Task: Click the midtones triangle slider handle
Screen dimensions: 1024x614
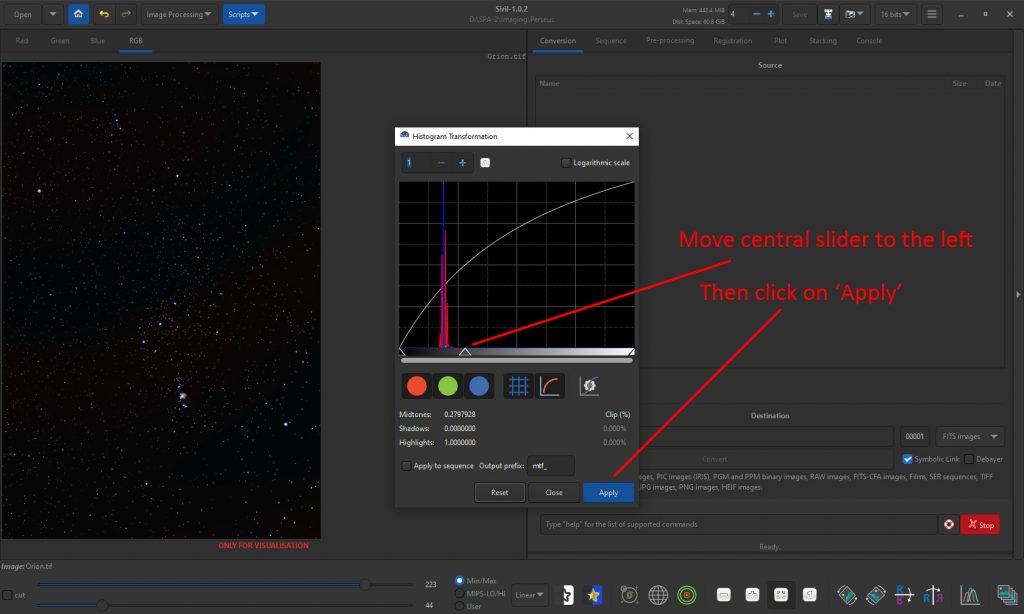Action: pos(464,351)
